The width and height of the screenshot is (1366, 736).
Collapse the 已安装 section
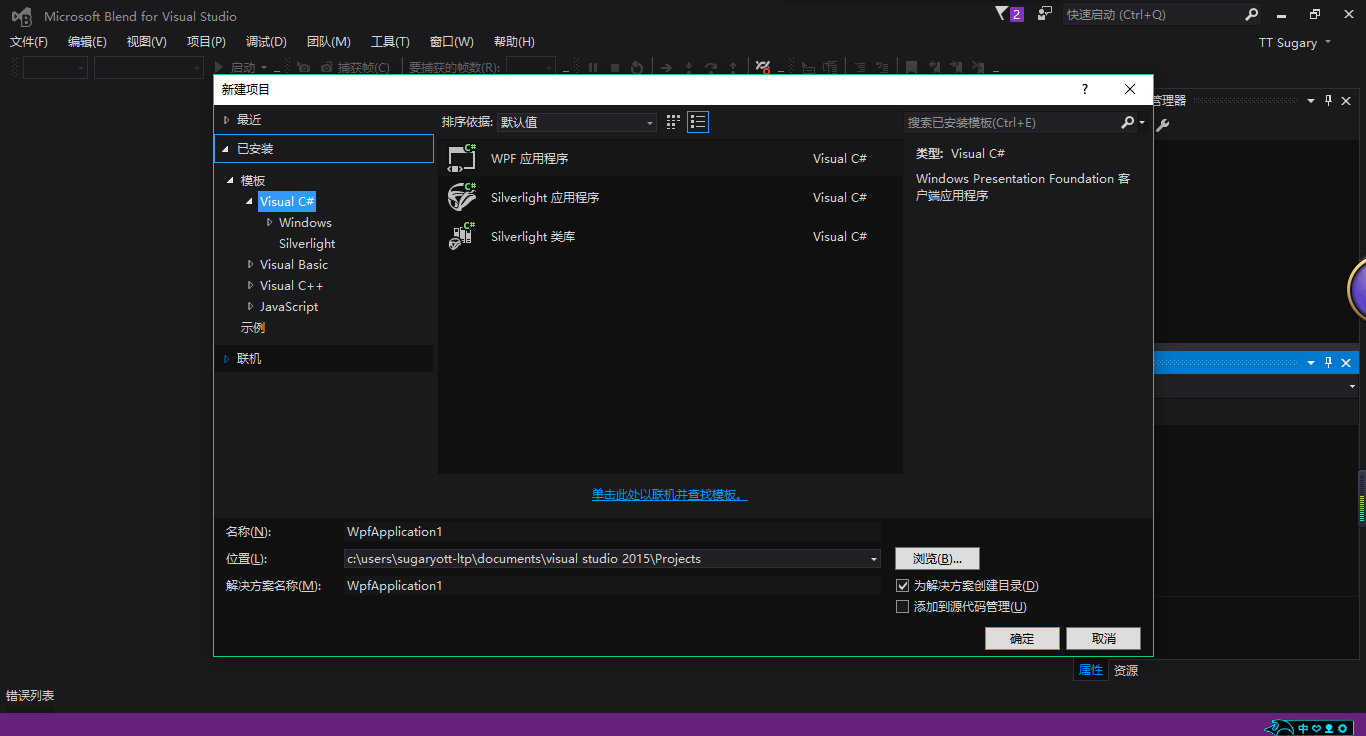(x=227, y=148)
